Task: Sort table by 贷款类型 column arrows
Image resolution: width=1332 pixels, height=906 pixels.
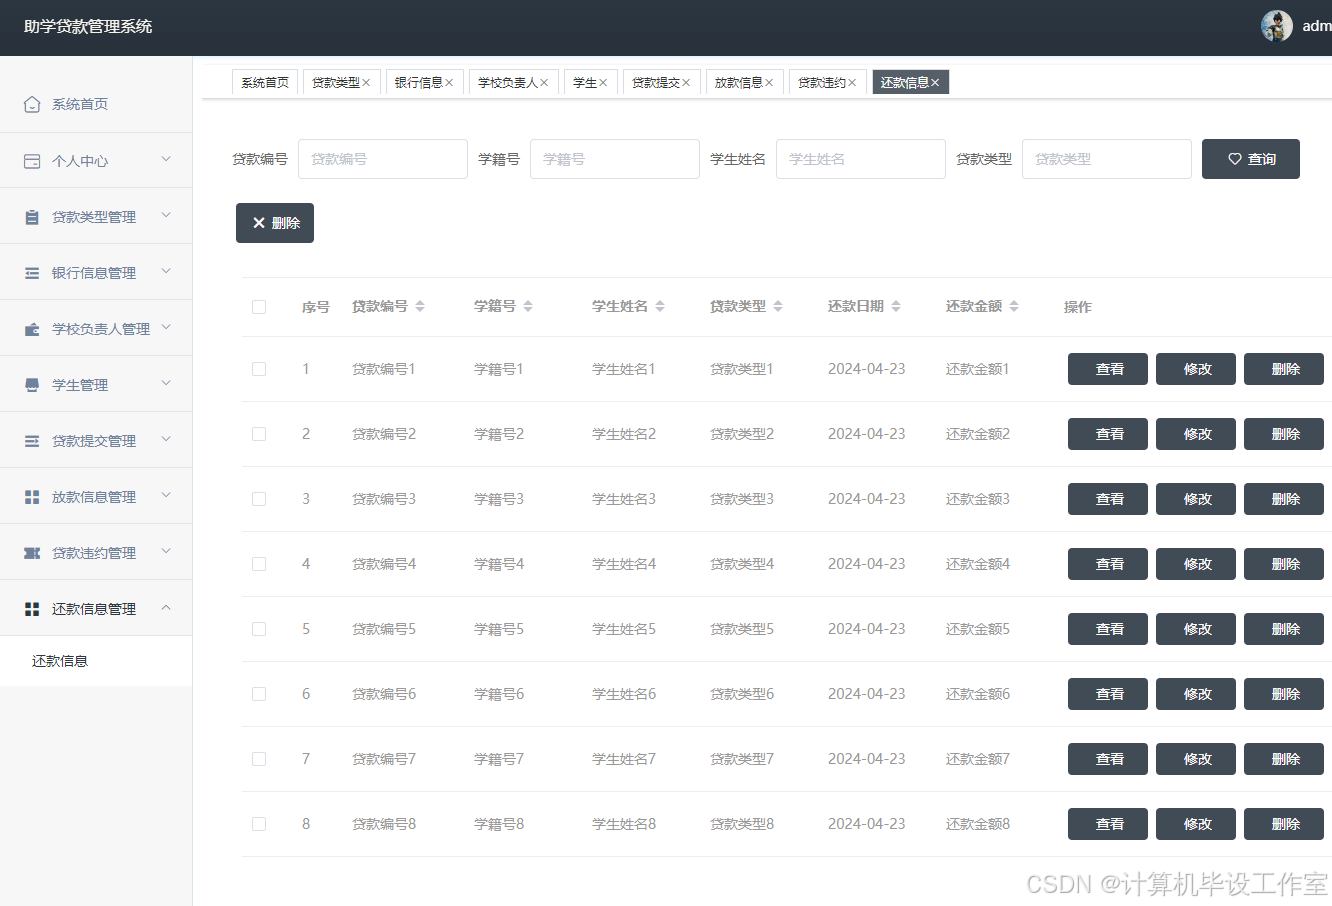Action: point(778,306)
